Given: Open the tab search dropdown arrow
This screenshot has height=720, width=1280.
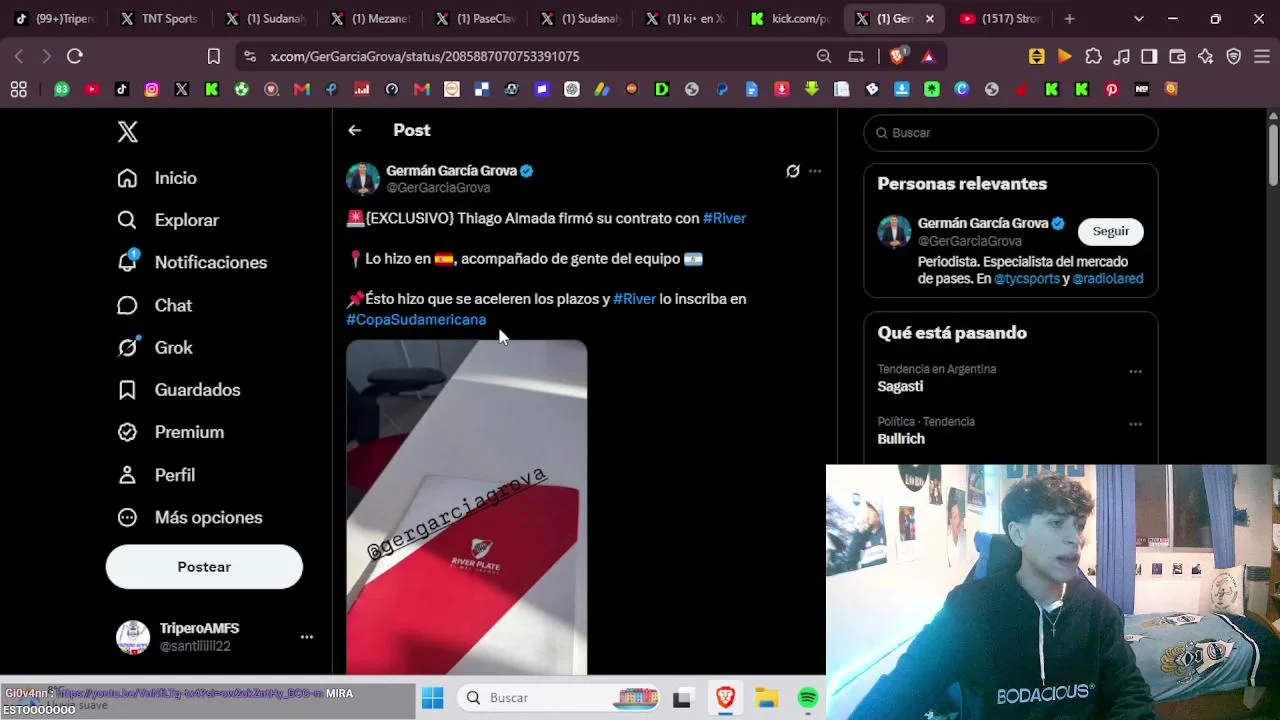Looking at the screenshot, I should pos(1139,19).
